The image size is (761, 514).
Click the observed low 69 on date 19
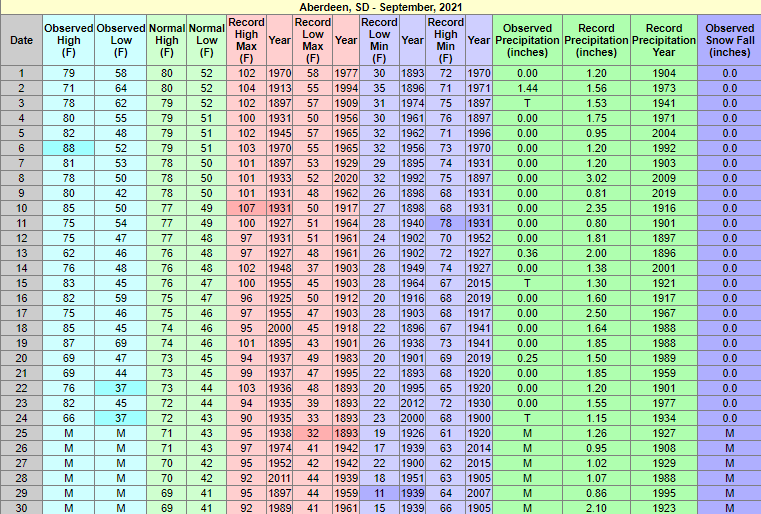(x=121, y=344)
